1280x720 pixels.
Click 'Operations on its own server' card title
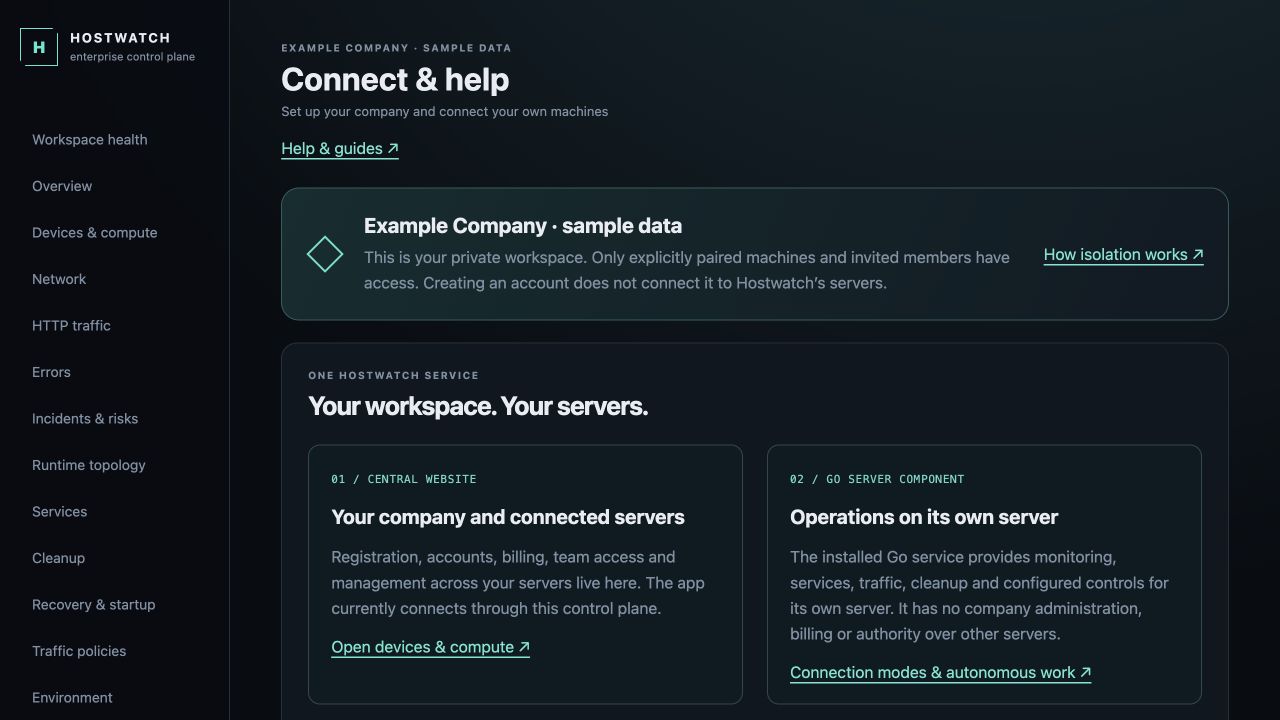click(924, 517)
